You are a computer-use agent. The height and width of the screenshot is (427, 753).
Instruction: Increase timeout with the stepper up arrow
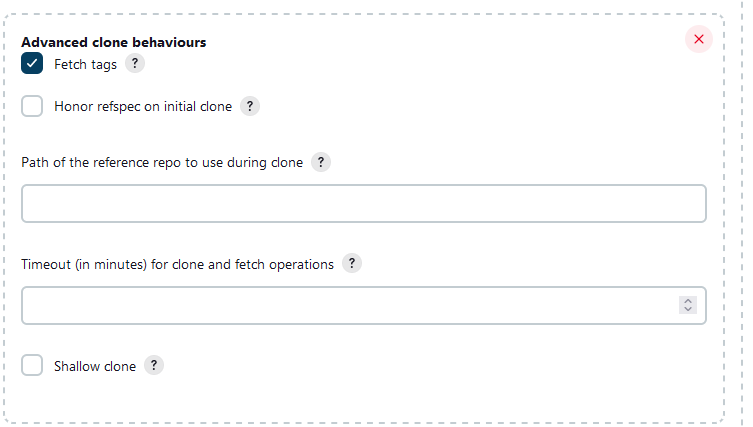coord(687,301)
